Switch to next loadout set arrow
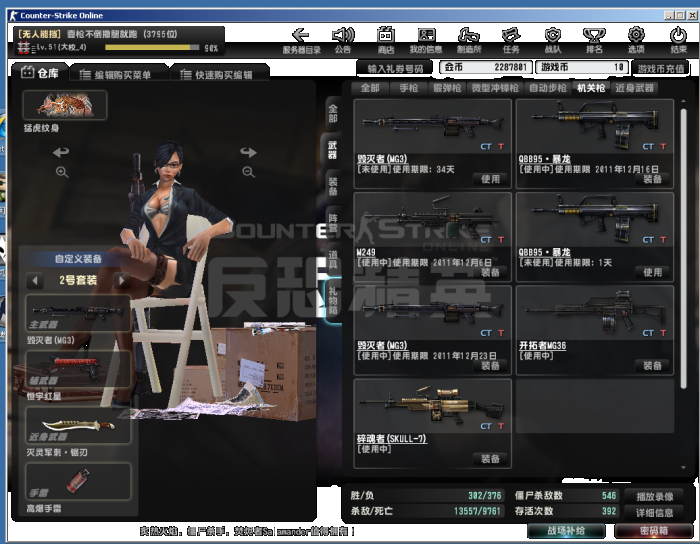The image size is (700, 544). point(121,281)
